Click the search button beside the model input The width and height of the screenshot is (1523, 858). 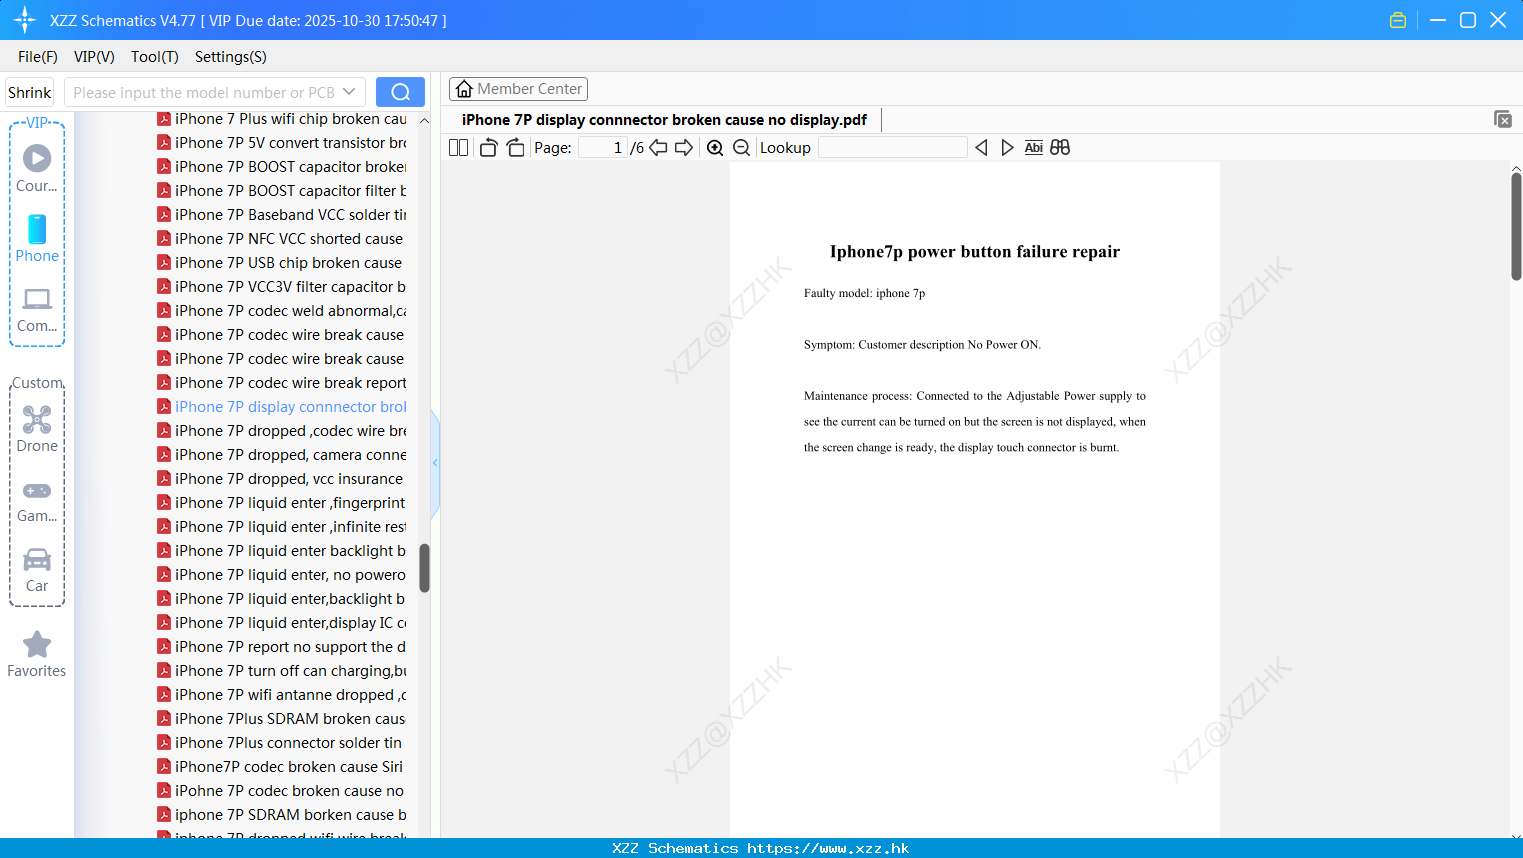[x=400, y=92]
